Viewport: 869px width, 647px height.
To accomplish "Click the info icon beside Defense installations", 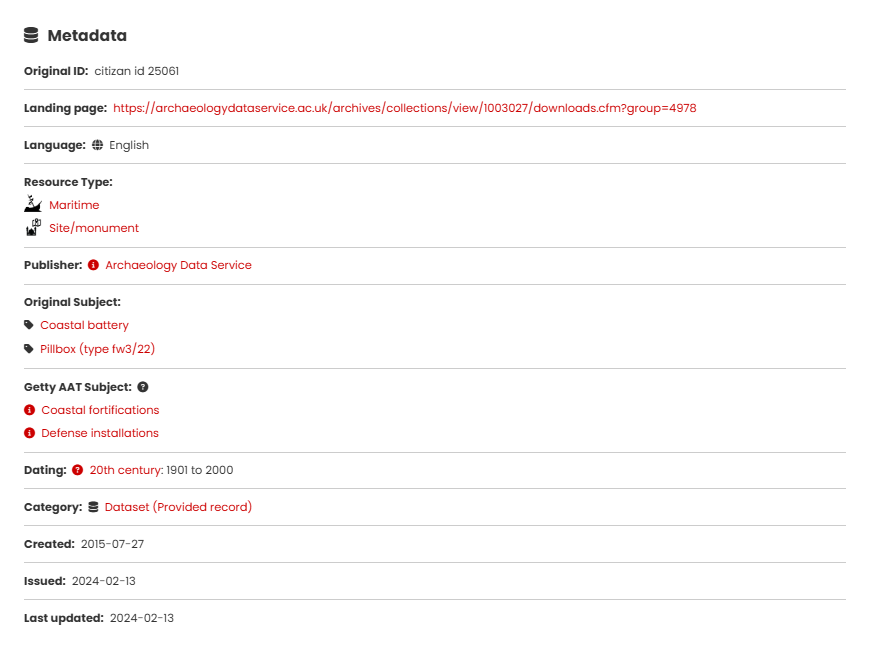I will click(x=30, y=433).
